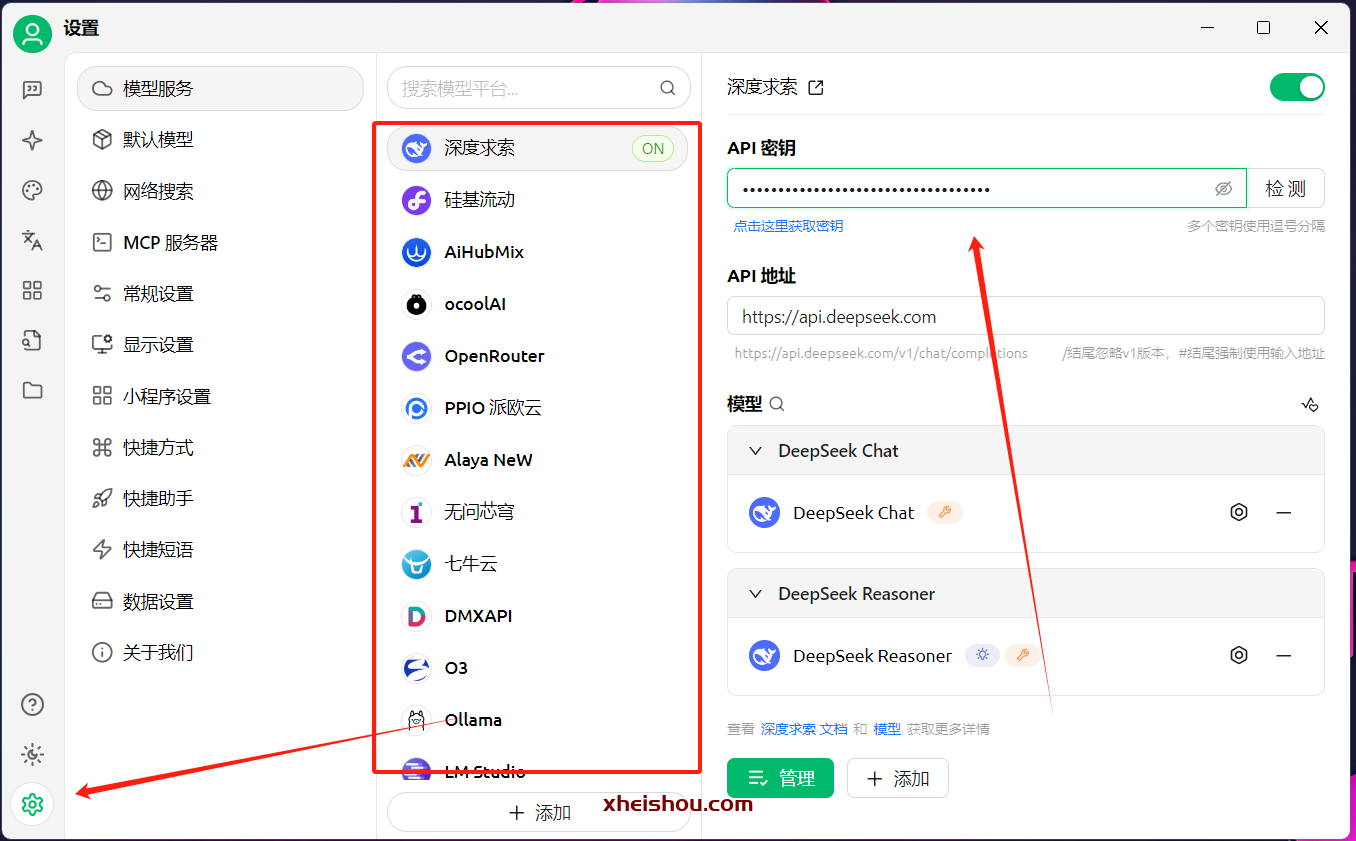This screenshot has height=841, width=1356.
Task: Click 添加 button below provider list
Action: pyautogui.click(x=539, y=812)
